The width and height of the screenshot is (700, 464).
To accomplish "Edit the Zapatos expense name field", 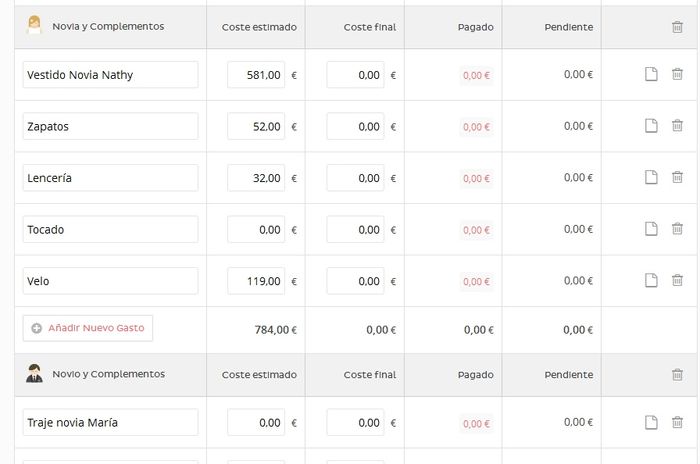I will [x=110, y=126].
